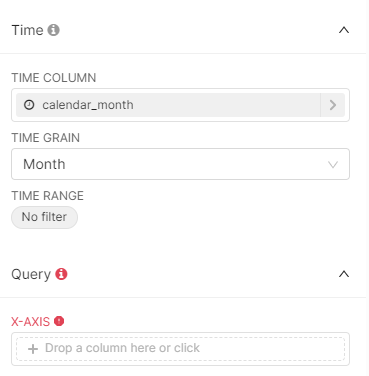Screen dimensions: 369x376
Task: Open calendar_month options via right arrow
Action: pyautogui.click(x=333, y=105)
